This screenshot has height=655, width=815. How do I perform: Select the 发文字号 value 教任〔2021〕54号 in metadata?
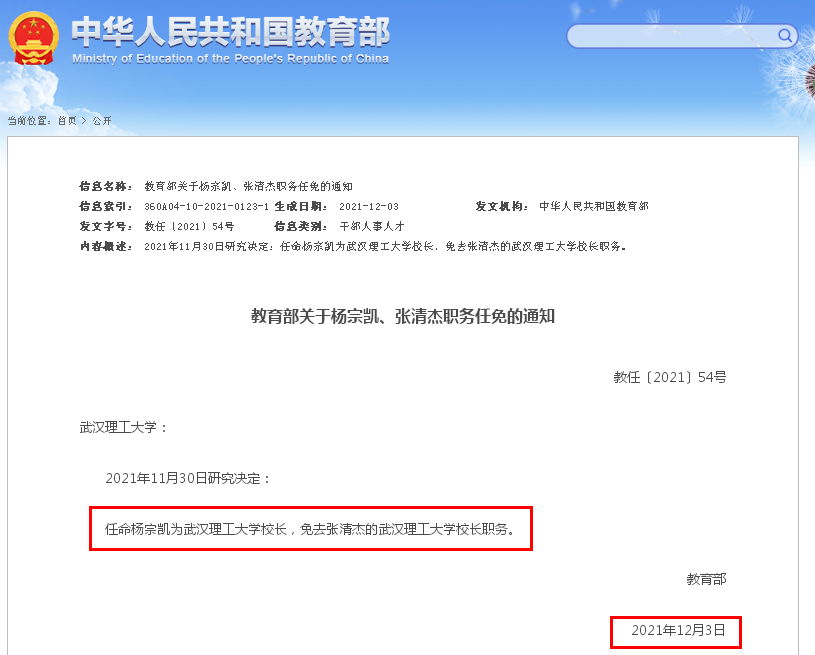click(x=189, y=226)
